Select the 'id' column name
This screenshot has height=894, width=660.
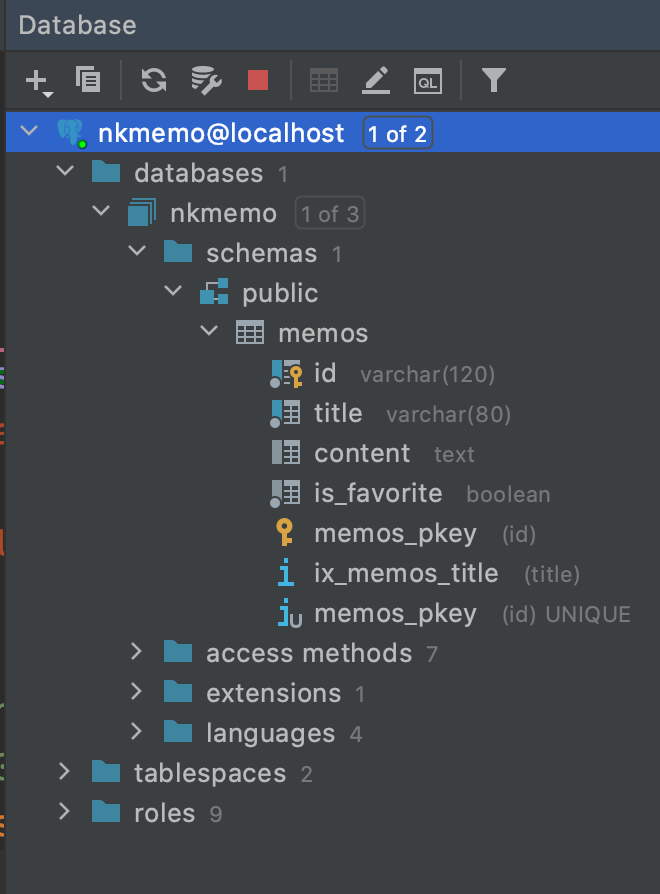(x=325, y=373)
